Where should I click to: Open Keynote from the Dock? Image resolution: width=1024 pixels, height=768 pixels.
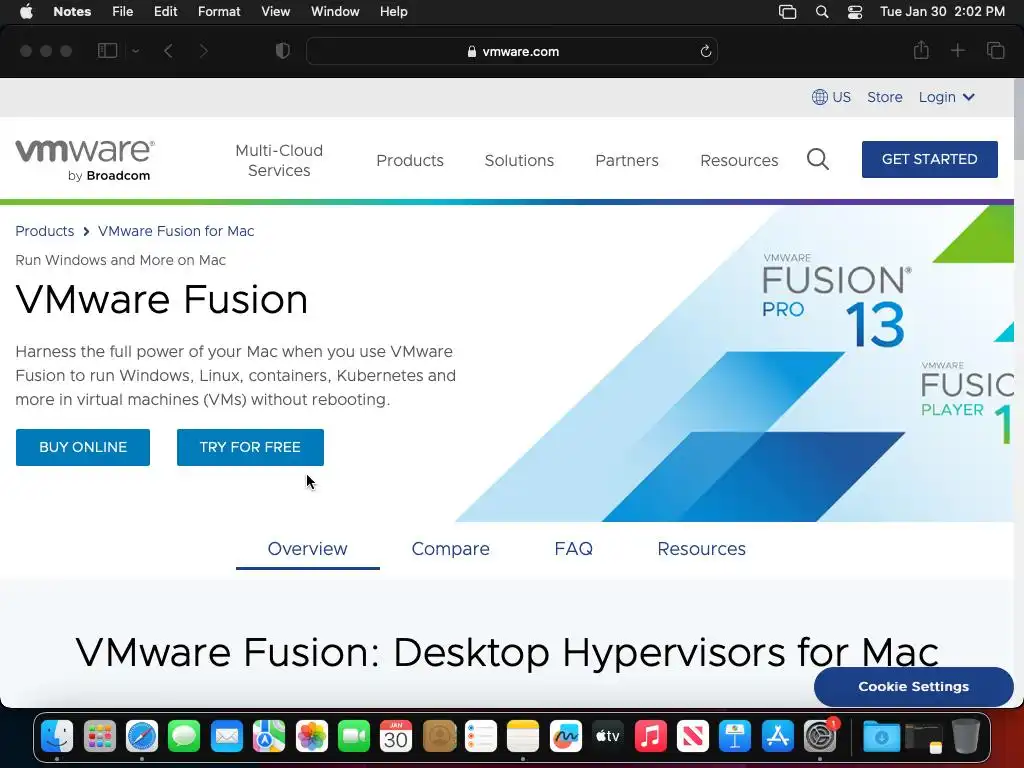click(735, 737)
